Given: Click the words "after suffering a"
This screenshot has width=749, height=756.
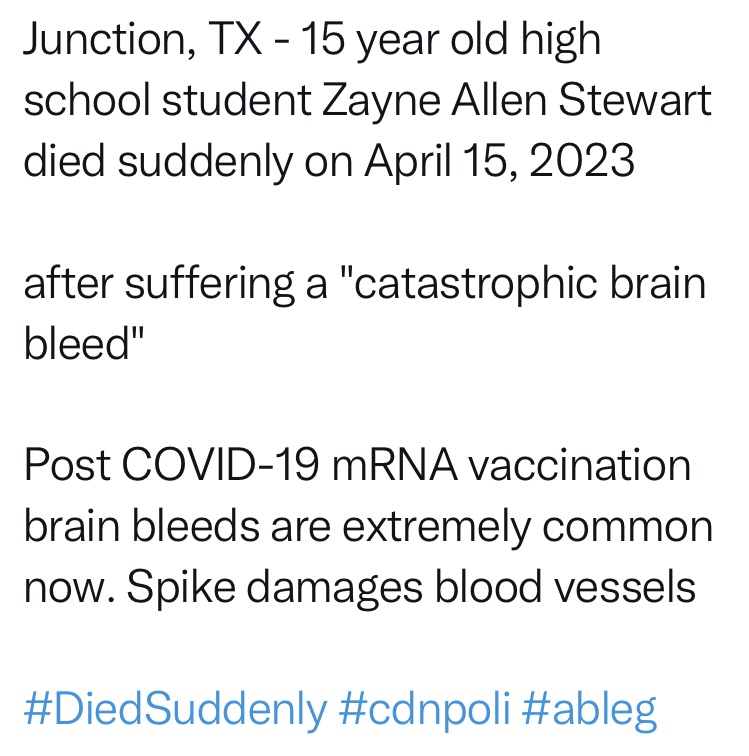Looking at the screenshot, I should pyautogui.click(x=176, y=284).
